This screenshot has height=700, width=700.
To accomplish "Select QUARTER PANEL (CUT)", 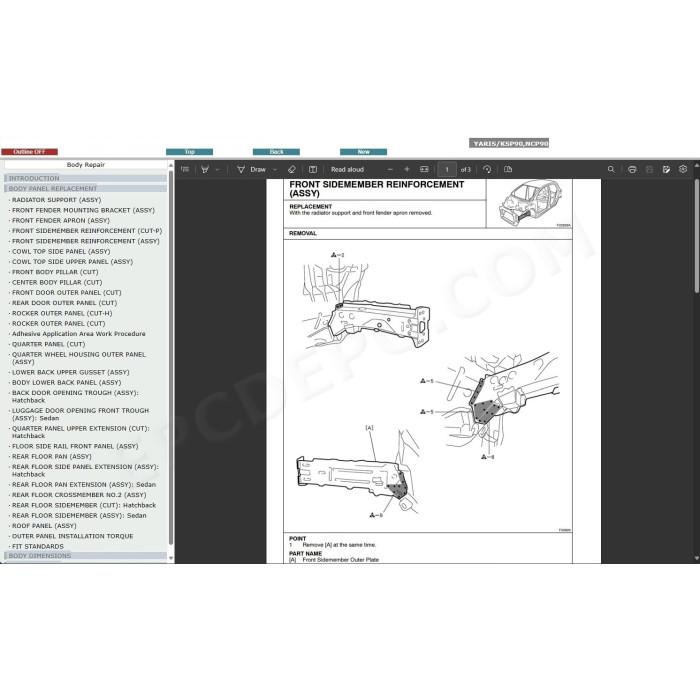I will tap(48, 344).
